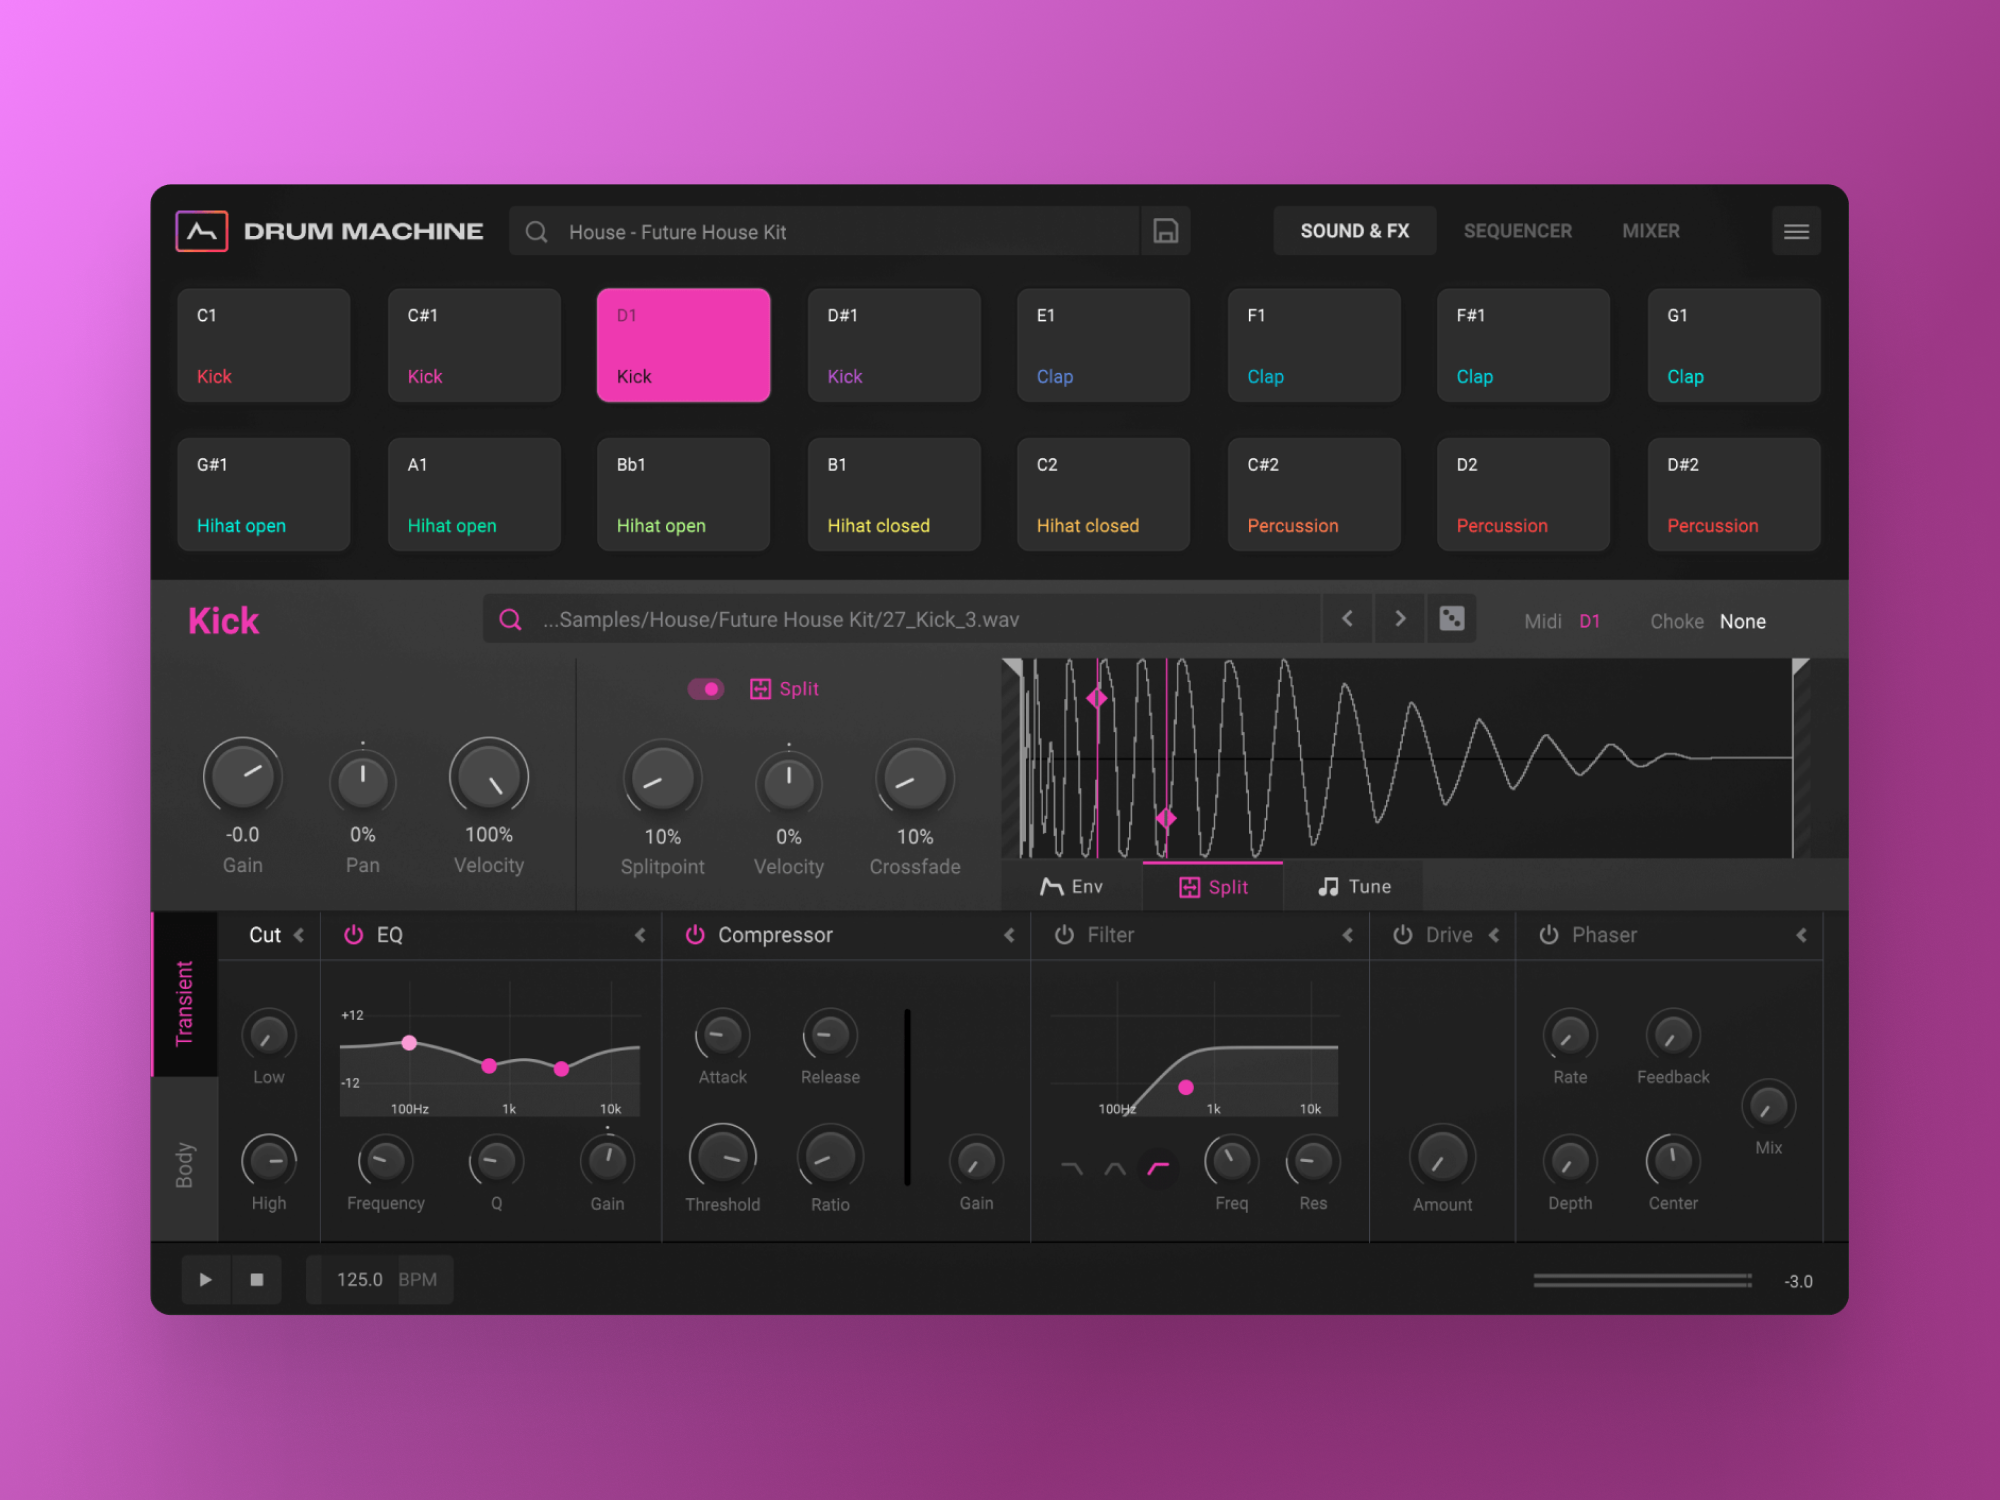Select the B1 Hihat closed pad
The height and width of the screenshot is (1500, 2000).
point(894,494)
